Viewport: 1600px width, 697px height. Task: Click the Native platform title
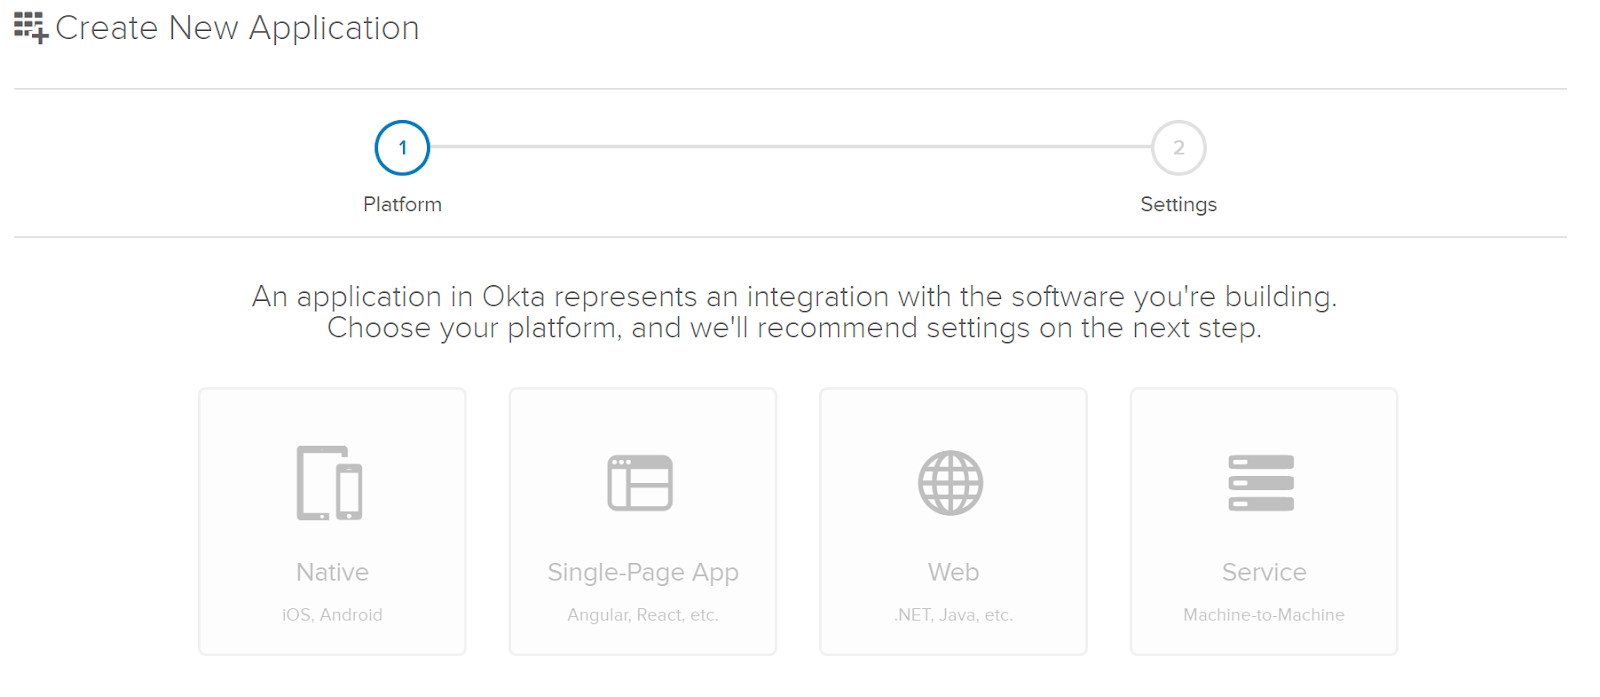pyautogui.click(x=332, y=572)
